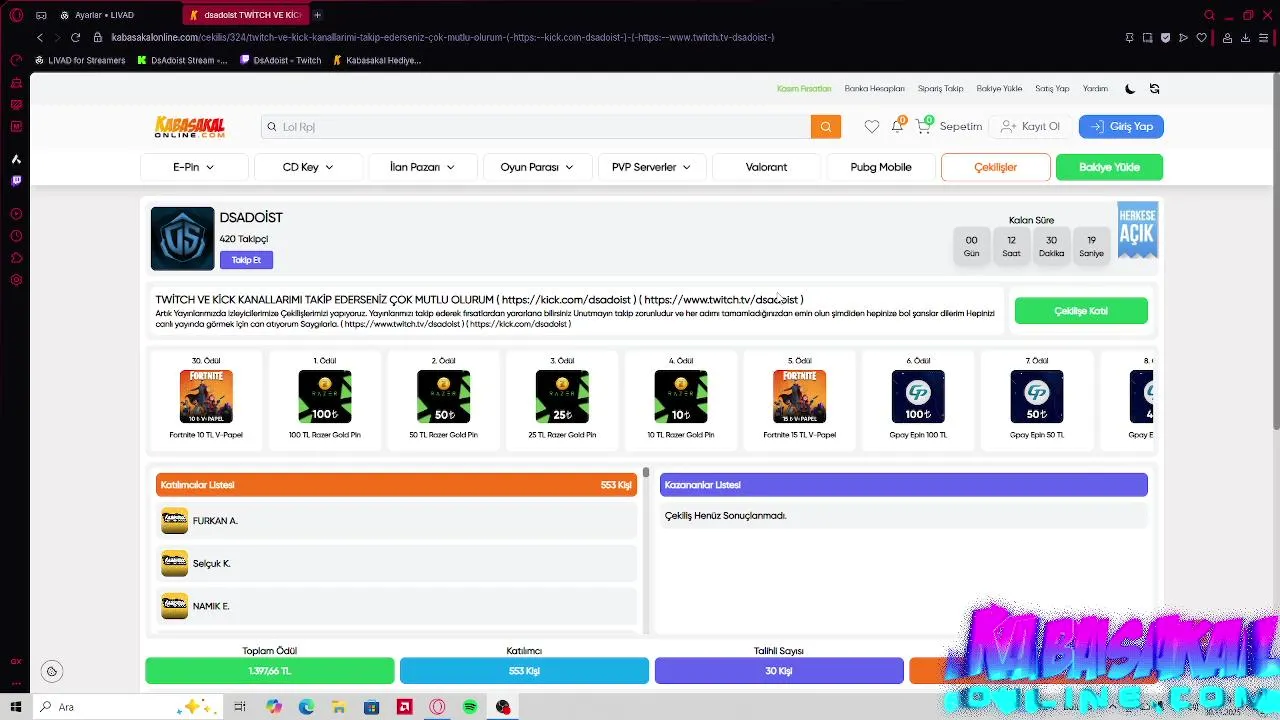Click the Kabasakal Online logo
This screenshot has height=720, width=1280.
tap(190, 127)
